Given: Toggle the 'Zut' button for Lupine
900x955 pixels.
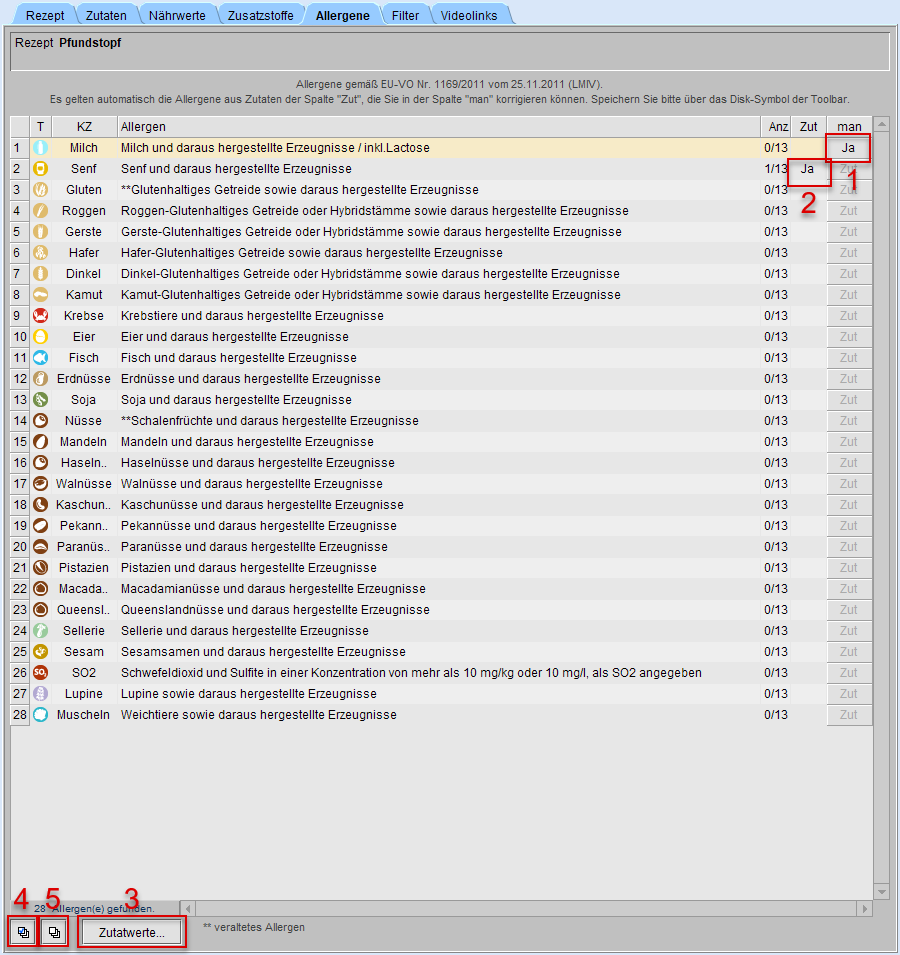Looking at the screenshot, I should (848, 694).
